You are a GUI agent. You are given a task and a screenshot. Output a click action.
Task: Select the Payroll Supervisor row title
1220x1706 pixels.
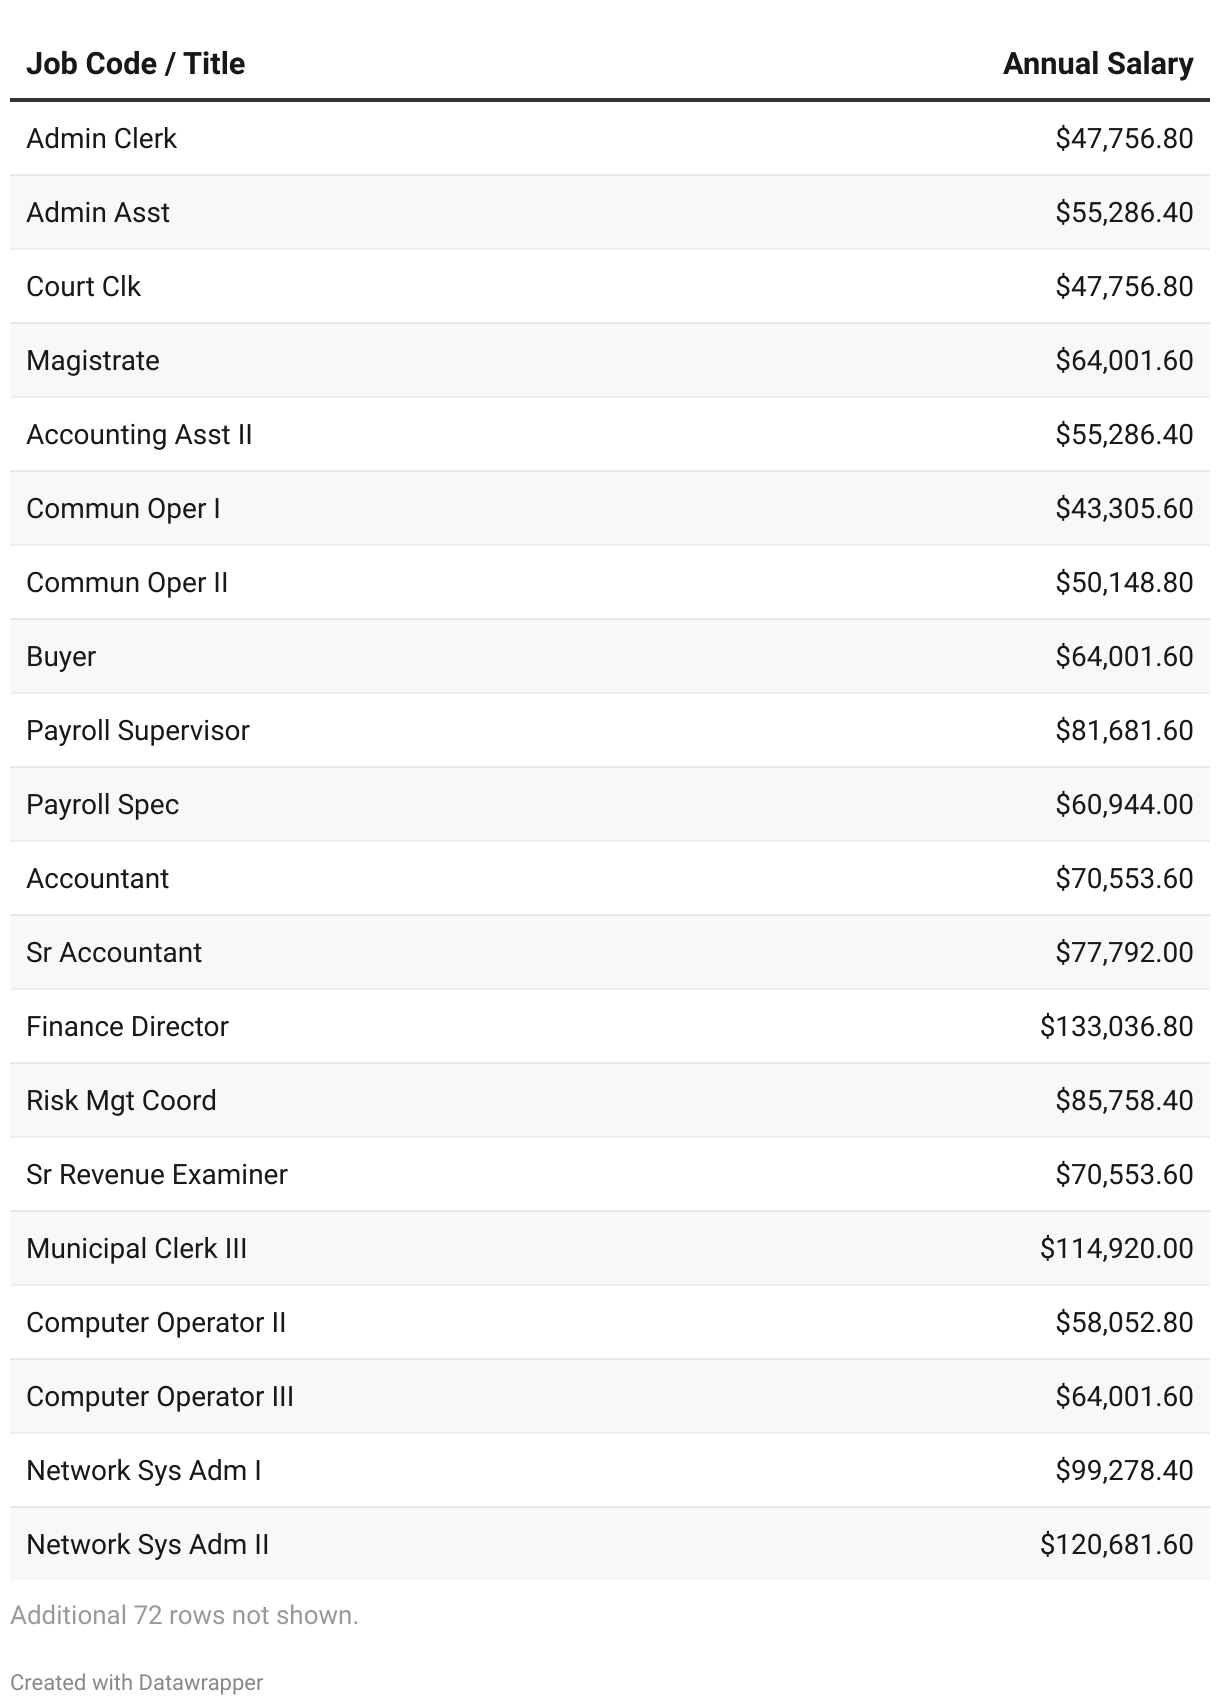click(x=138, y=730)
